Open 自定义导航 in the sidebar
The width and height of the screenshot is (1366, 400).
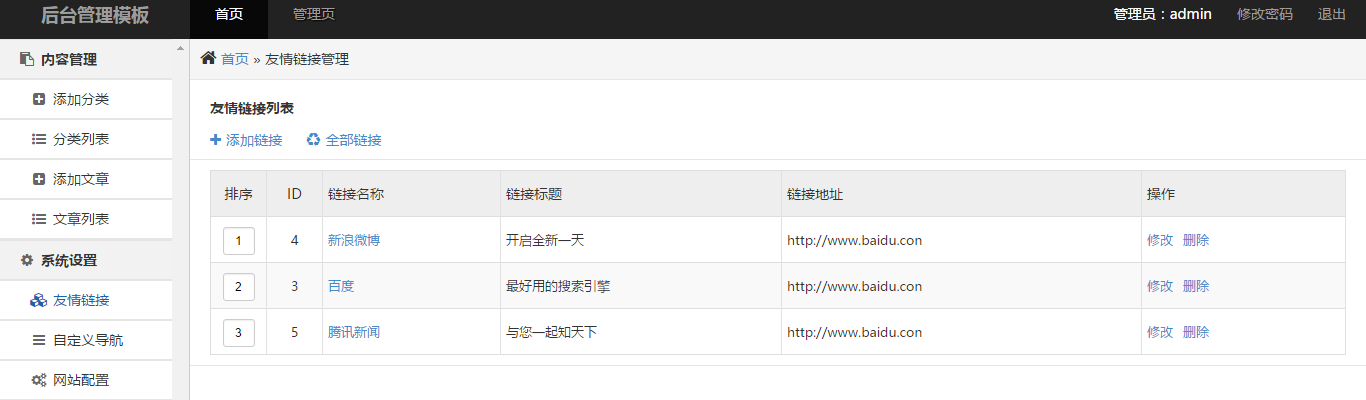pos(86,340)
